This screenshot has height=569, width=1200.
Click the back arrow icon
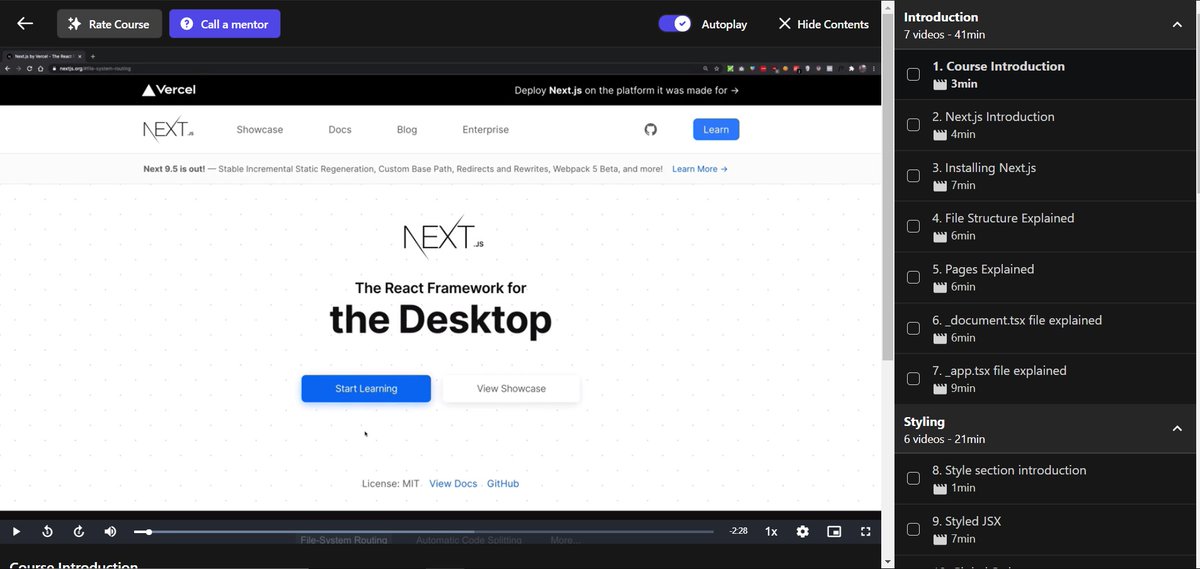pyautogui.click(x=25, y=24)
